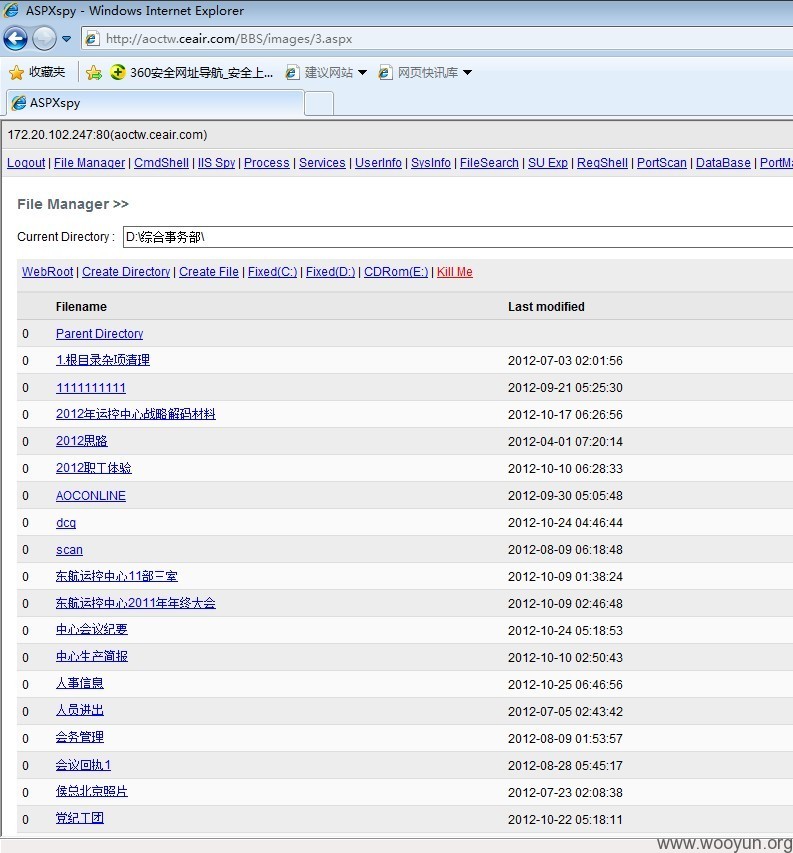Open the SysInfo menu link
The height and width of the screenshot is (853, 793).
tap(431, 163)
